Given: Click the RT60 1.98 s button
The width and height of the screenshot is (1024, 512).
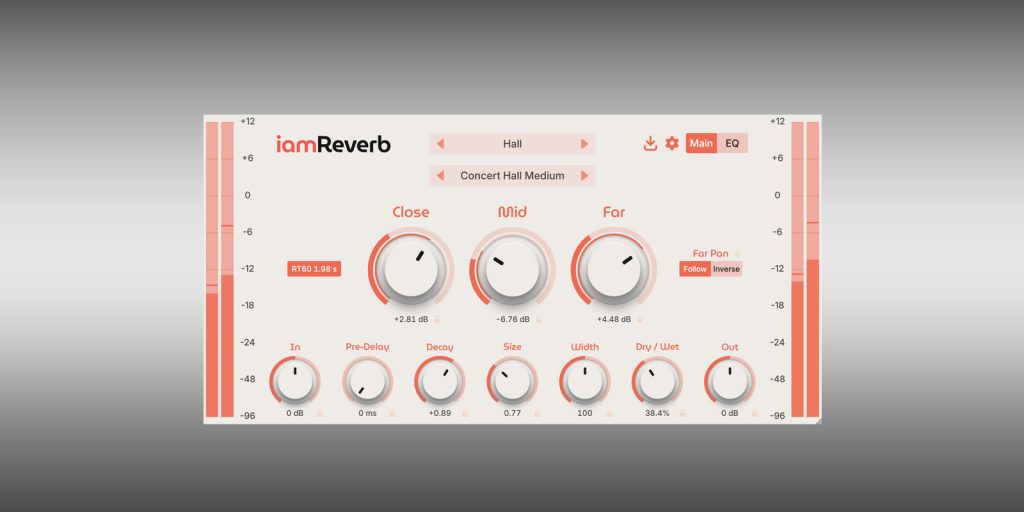Looking at the screenshot, I should tap(314, 269).
